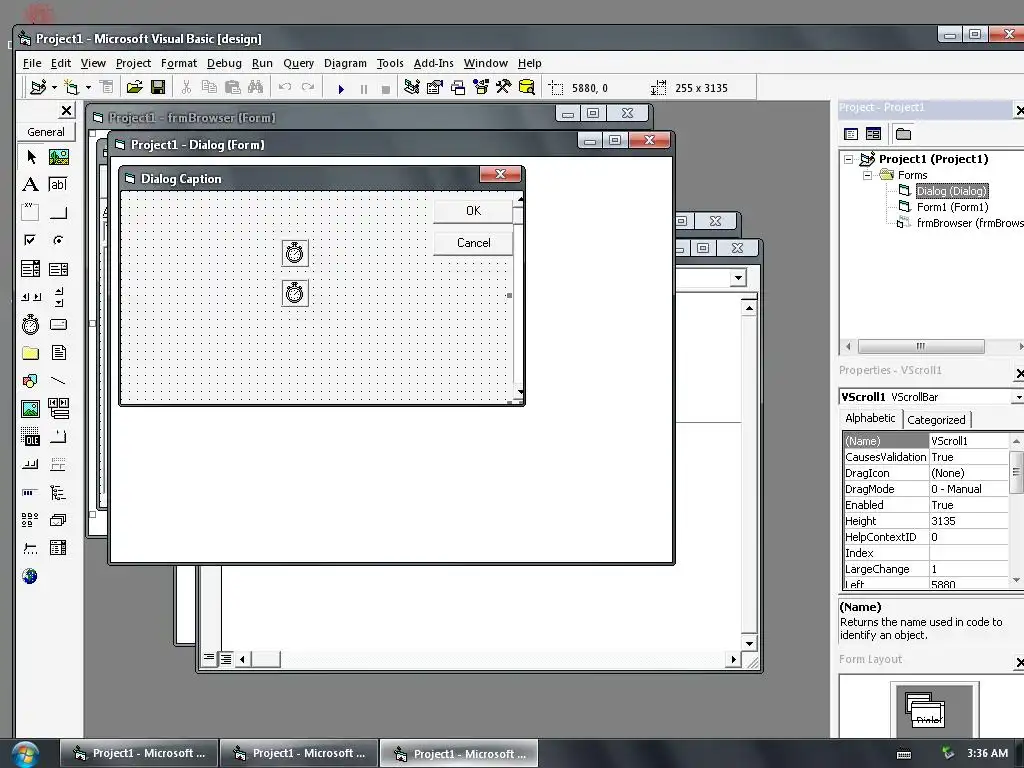Open the Add Project dropdown arrow

coord(54,88)
